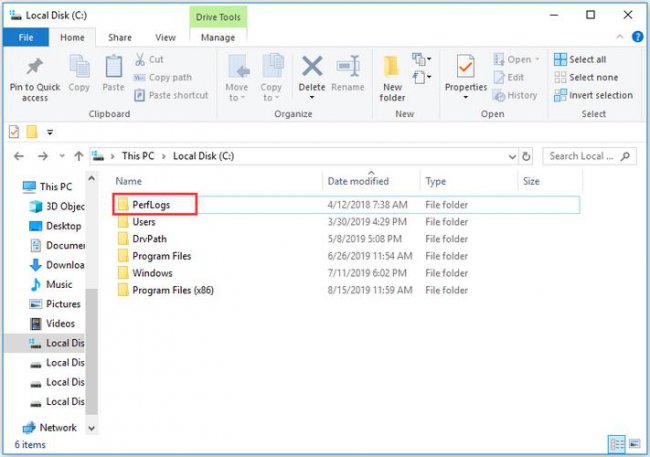Click History in Open group
This screenshot has width=650, height=457.
[515, 95]
